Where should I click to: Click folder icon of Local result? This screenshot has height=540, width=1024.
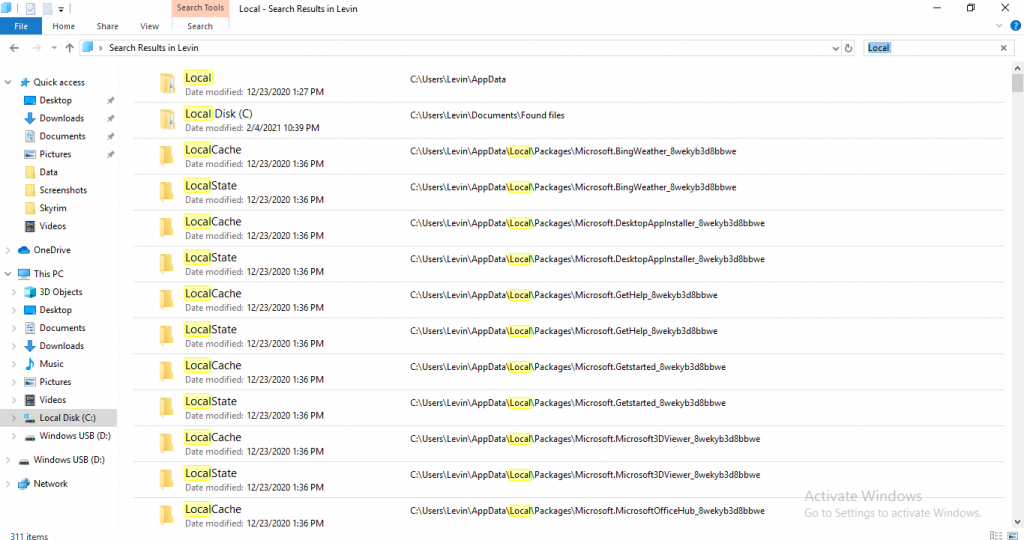point(167,84)
